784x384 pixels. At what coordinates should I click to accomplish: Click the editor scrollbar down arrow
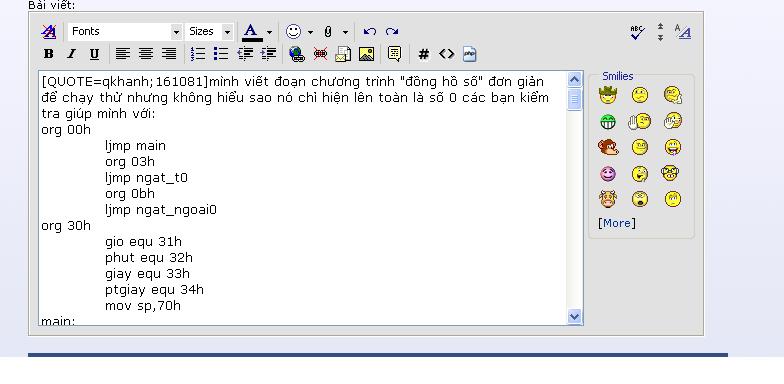(x=574, y=316)
